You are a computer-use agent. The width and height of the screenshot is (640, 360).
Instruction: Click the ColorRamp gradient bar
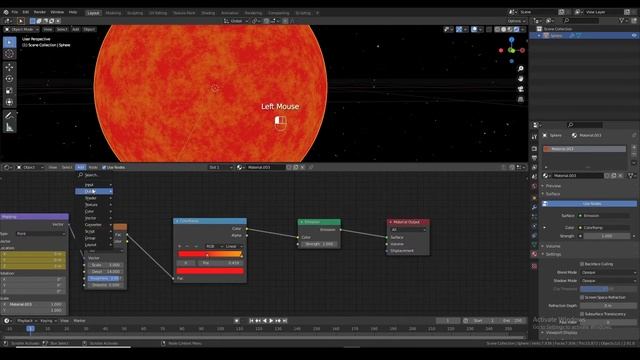point(210,254)
